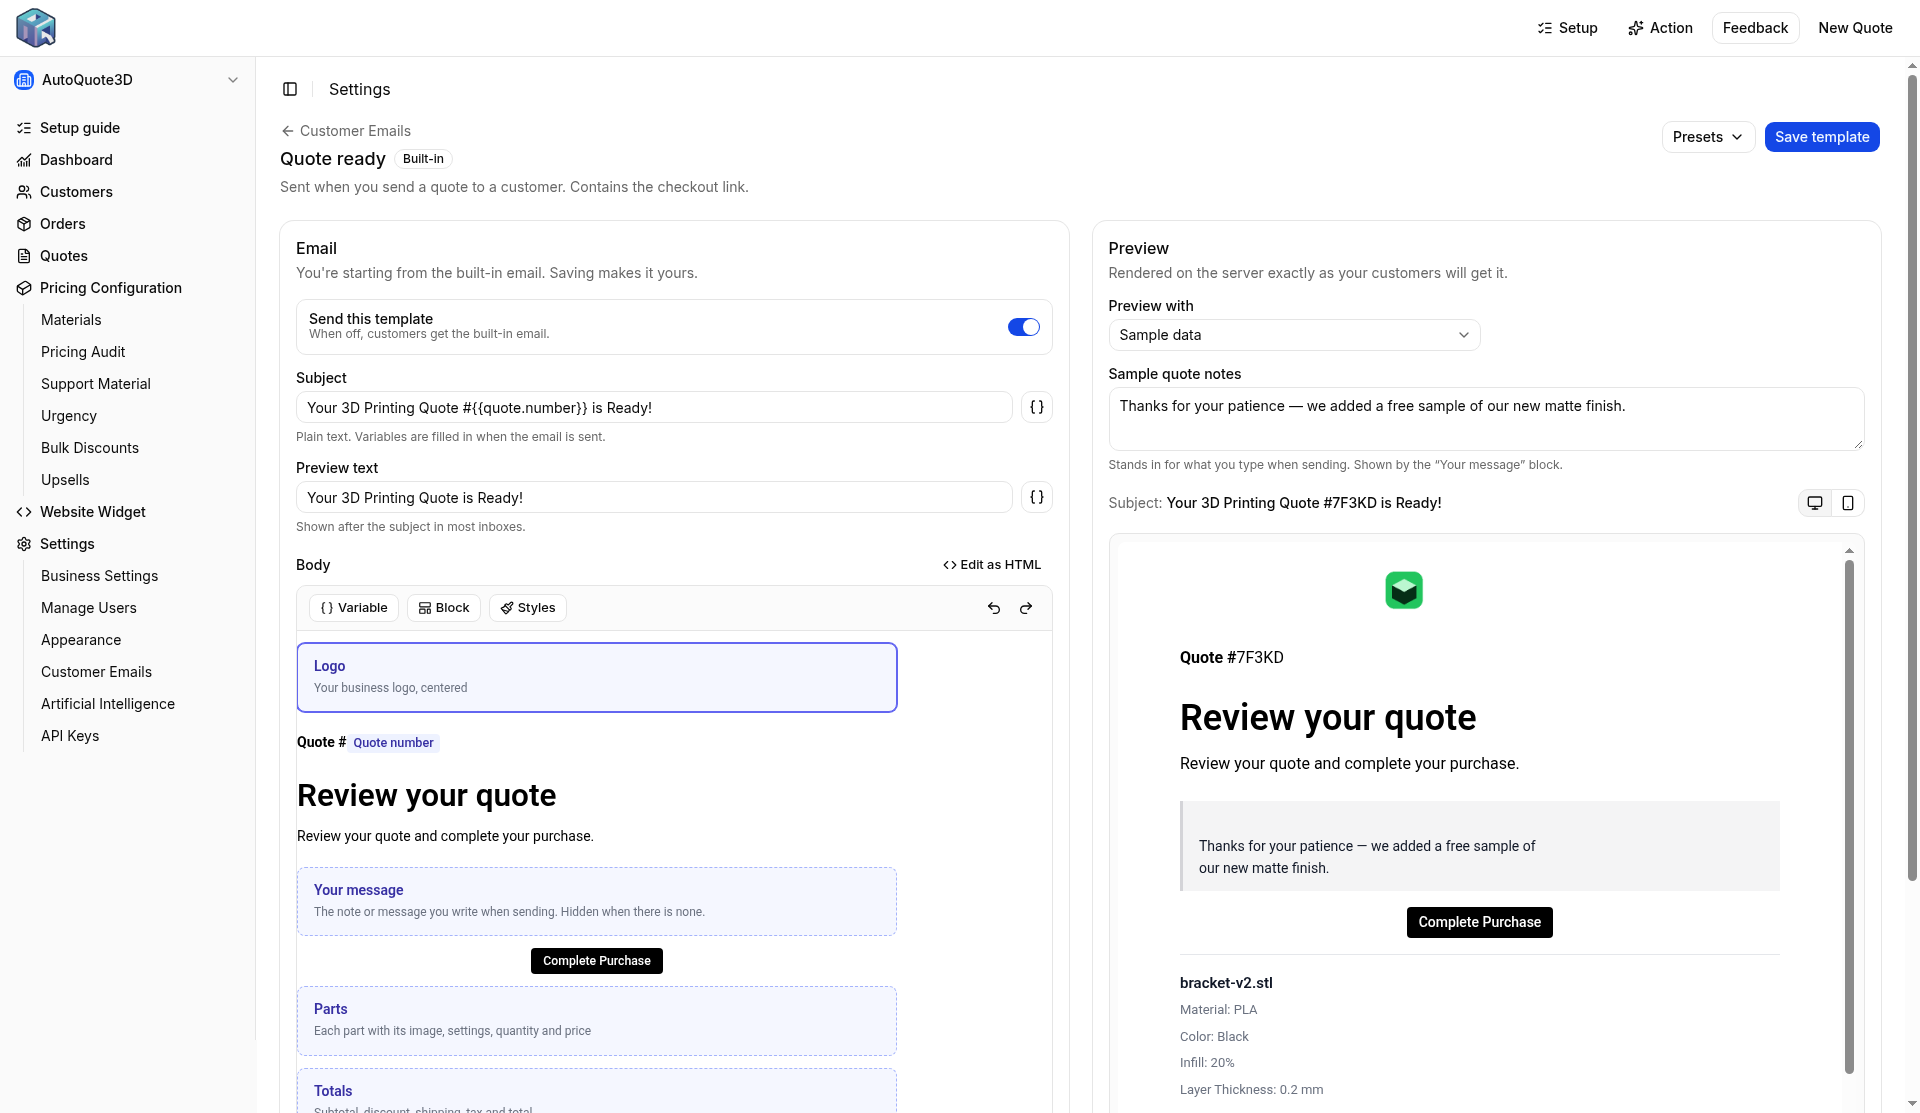Screen dimensions: 1920x1113
Task: Navigate to Business Settings
Action: [x=99, y=576]
